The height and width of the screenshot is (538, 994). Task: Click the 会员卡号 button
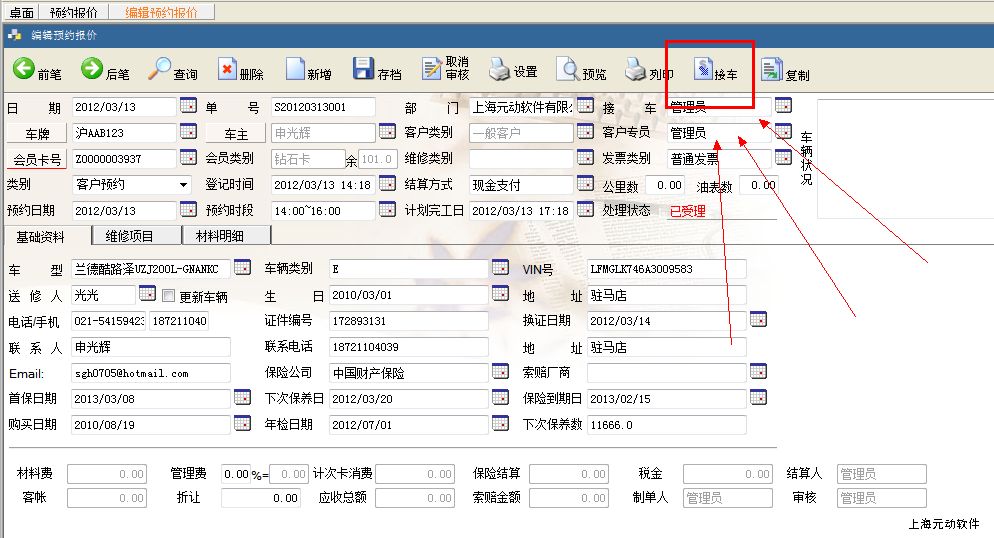coord(36,159)
